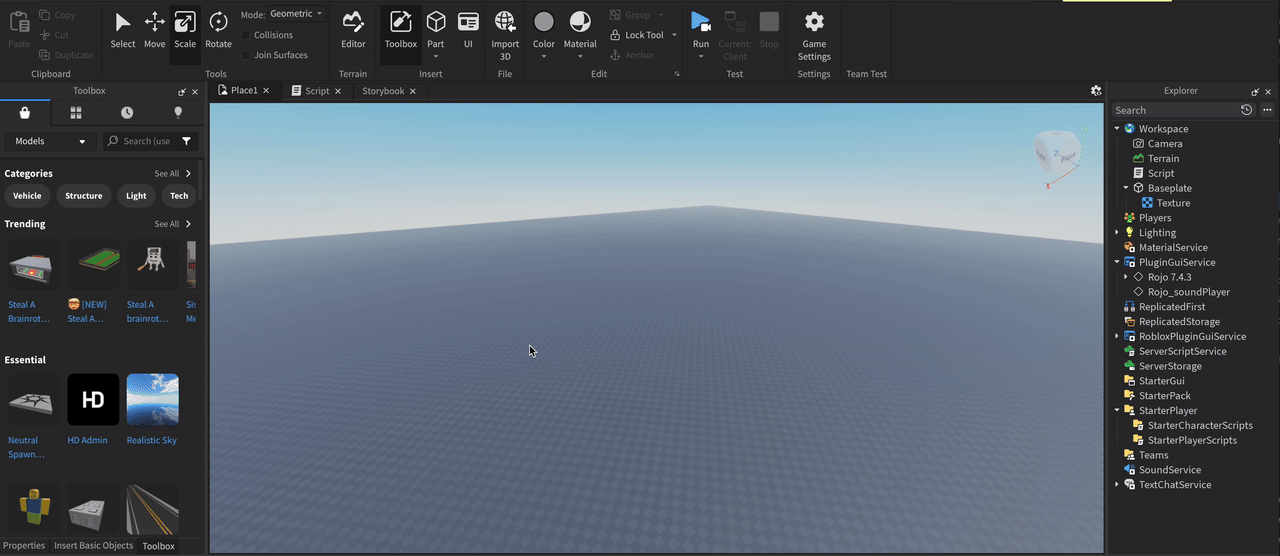Undock the Toolbox panel

pos(181,91)
